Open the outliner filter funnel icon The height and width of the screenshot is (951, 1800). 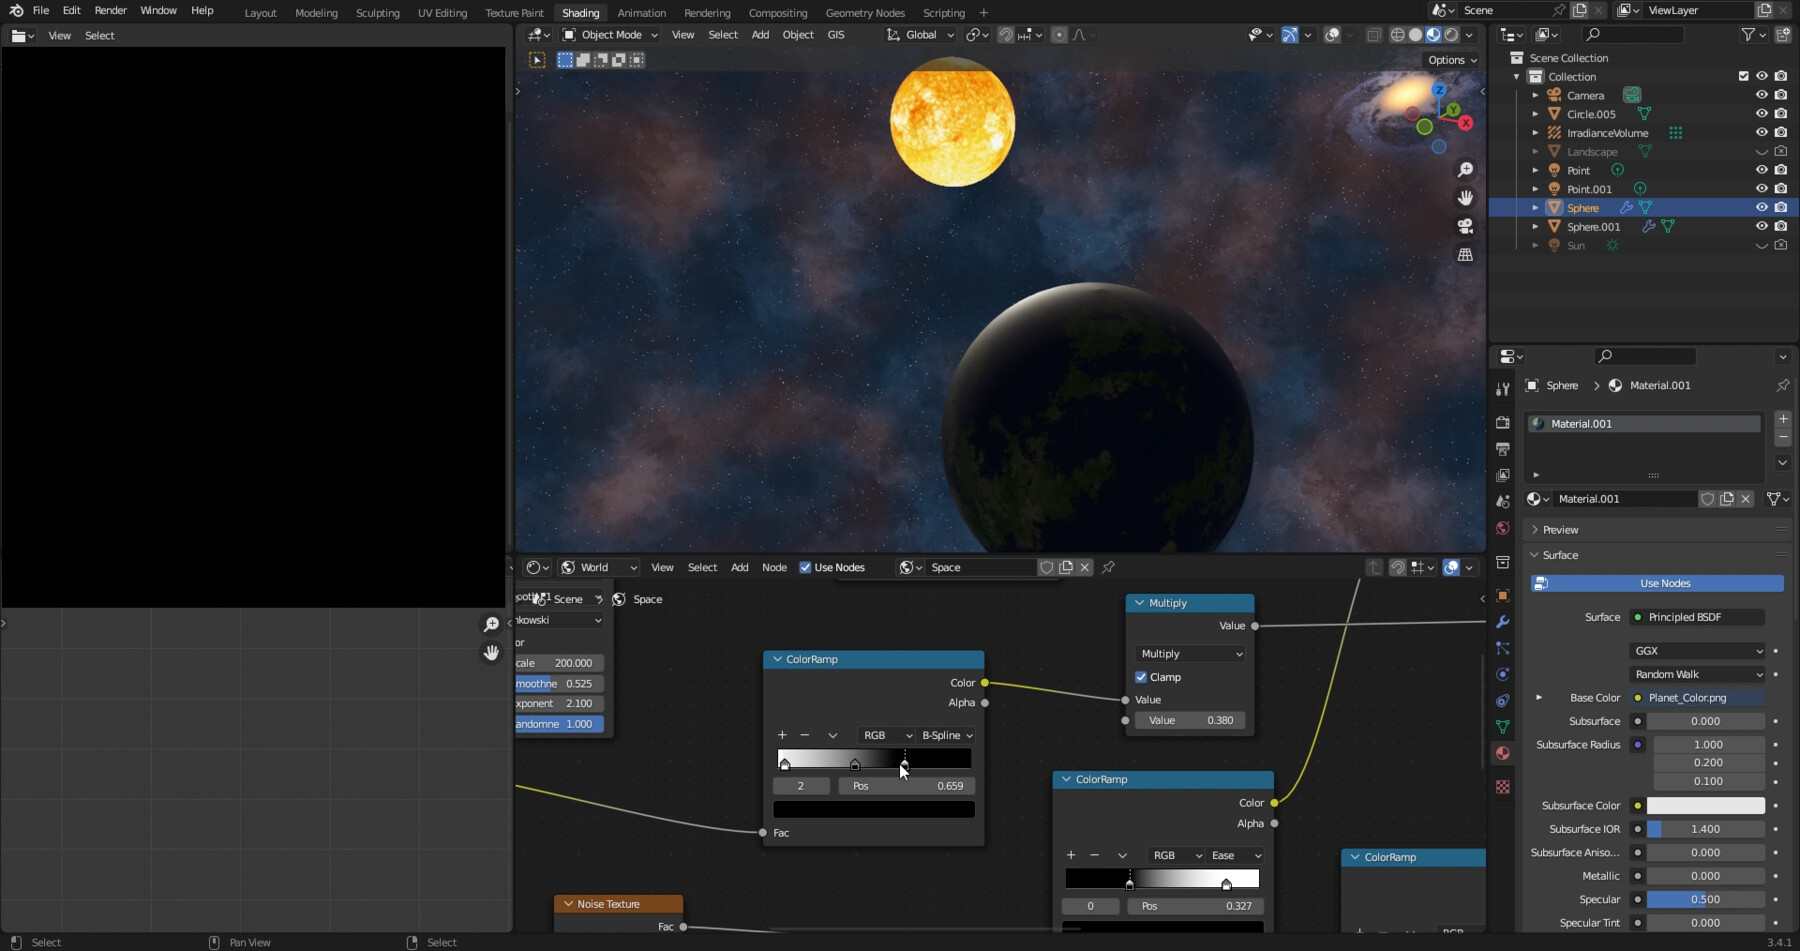(x=1748, y=34)
